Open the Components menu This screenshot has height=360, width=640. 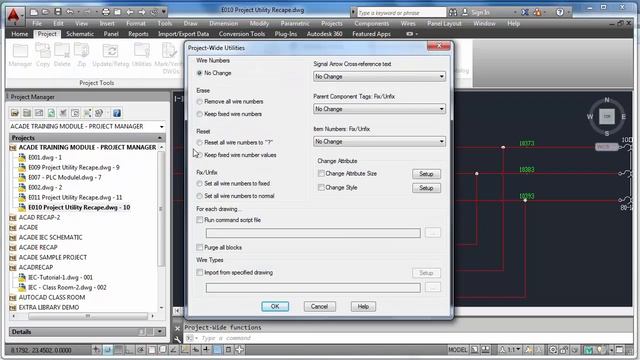tap(372, 24)
